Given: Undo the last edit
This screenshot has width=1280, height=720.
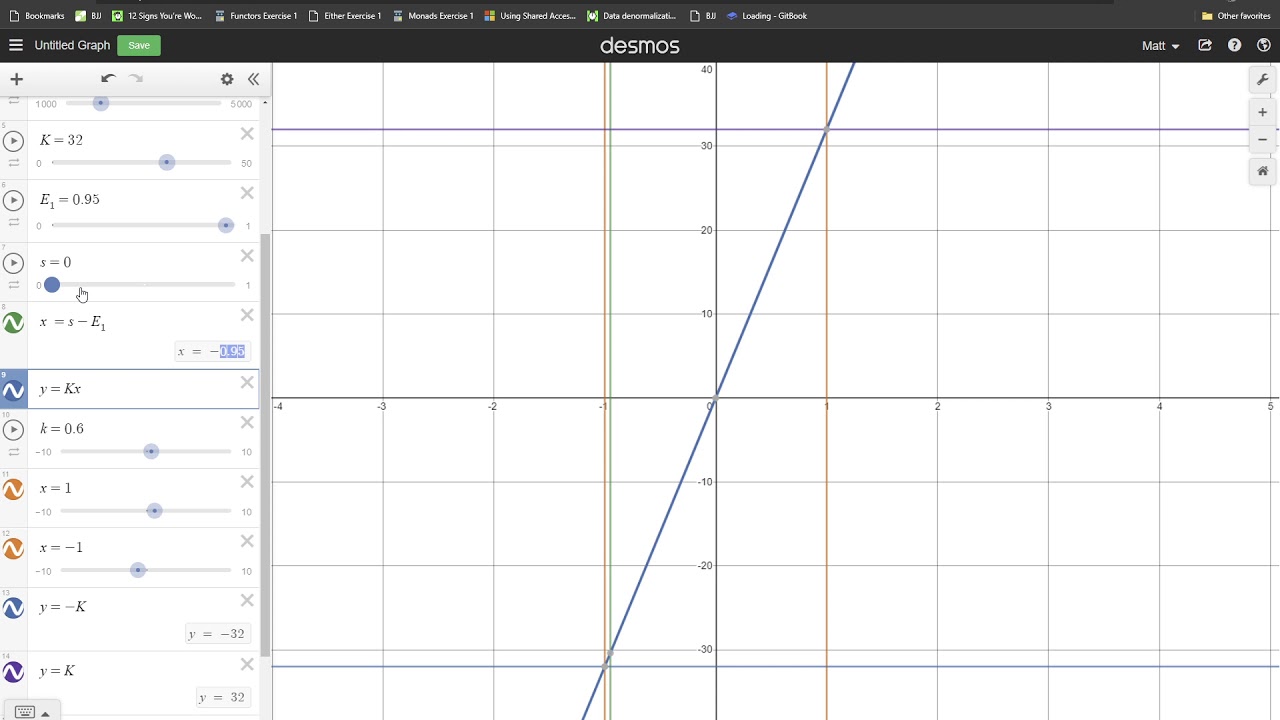Looking at the screenshot, I should (x=108, y=79).
